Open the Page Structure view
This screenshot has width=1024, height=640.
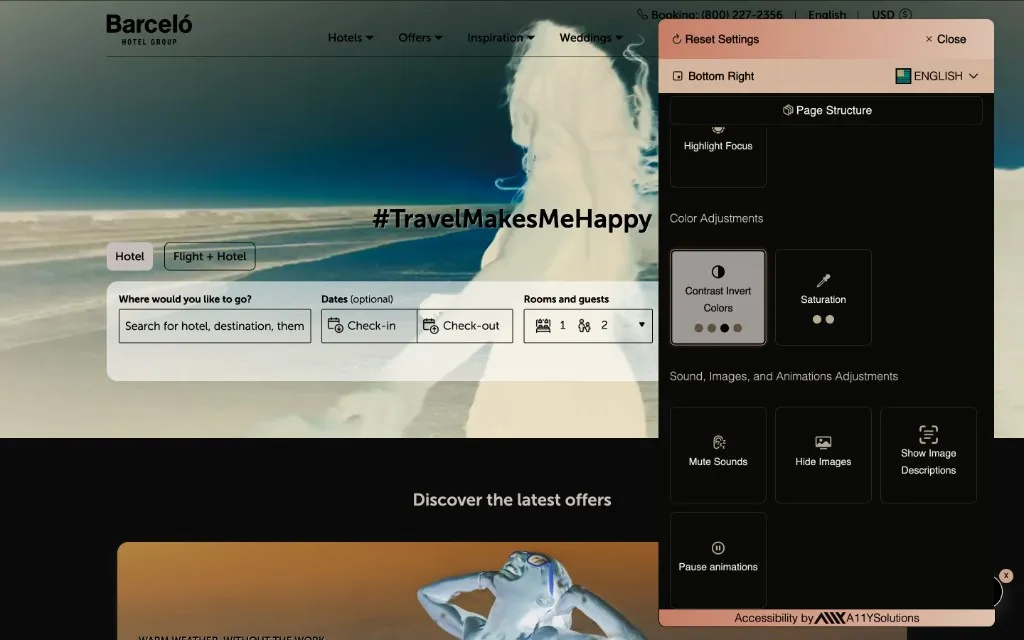click(826, 110)
